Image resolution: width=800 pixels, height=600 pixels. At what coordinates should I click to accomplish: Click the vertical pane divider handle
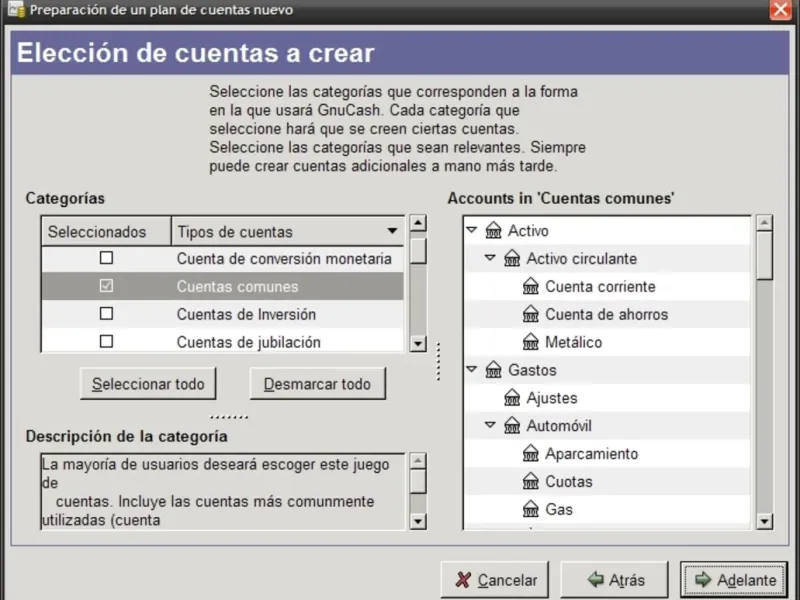(x=438, y=362)
